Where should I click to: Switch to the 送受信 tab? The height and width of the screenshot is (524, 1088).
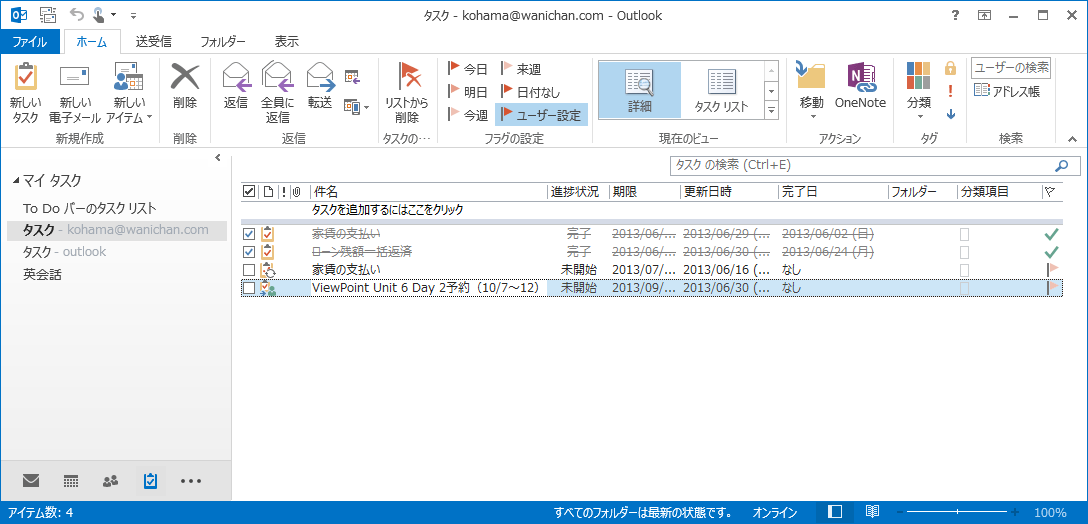[x=153, y=42]
